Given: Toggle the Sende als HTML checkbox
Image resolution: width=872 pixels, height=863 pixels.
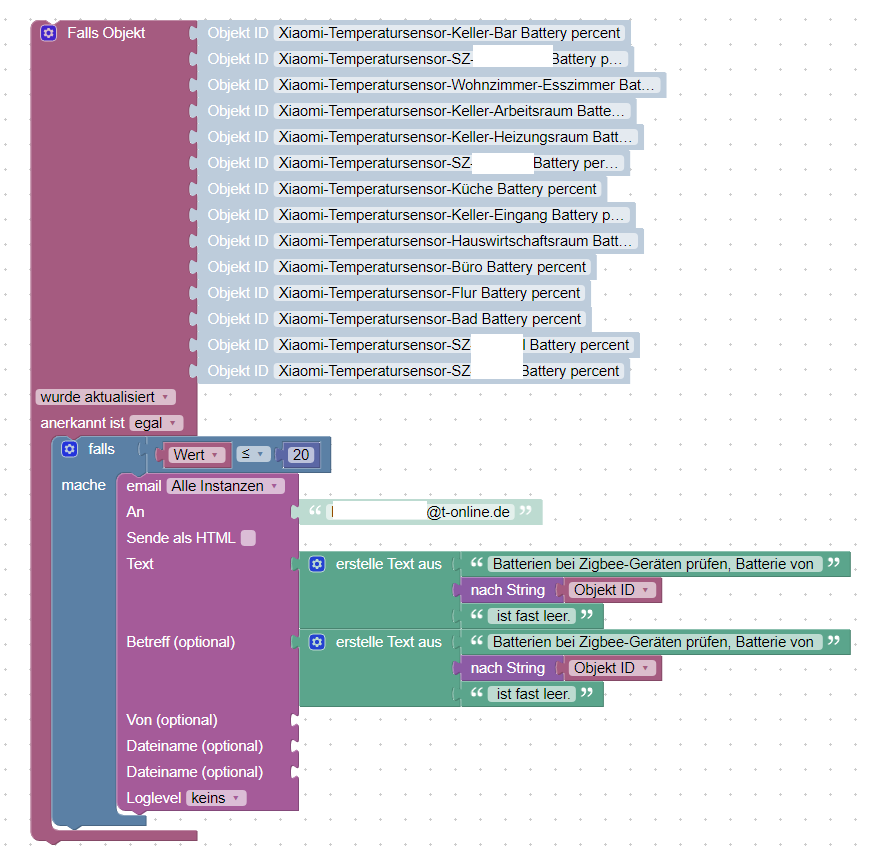Looking at the screenshot, I should point(248,538).
